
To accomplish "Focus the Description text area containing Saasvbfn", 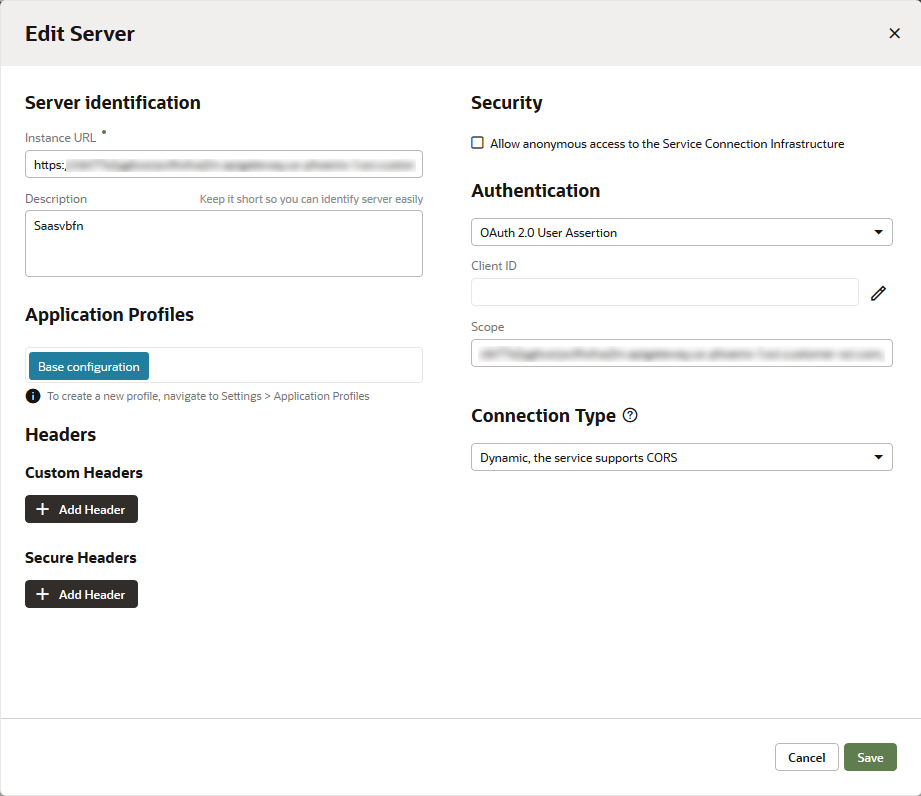I will coord(224,244).
